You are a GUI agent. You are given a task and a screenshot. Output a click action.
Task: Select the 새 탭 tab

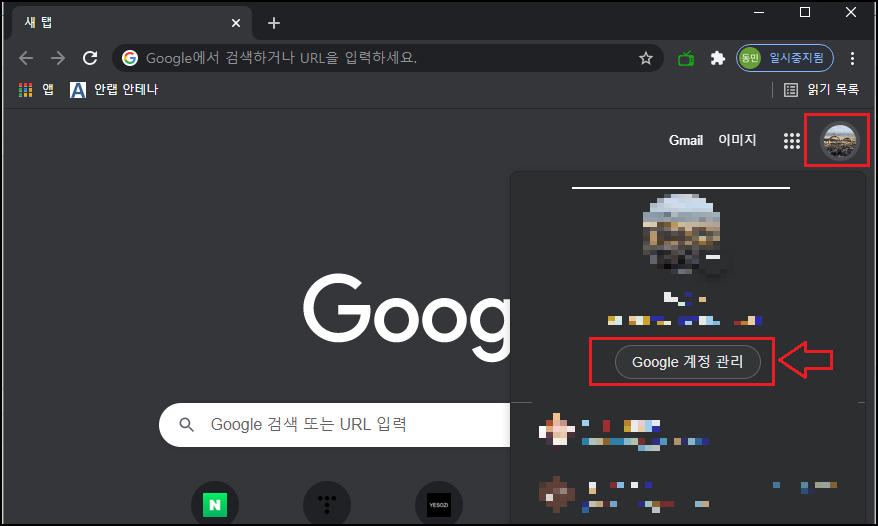tap(130, 22)
